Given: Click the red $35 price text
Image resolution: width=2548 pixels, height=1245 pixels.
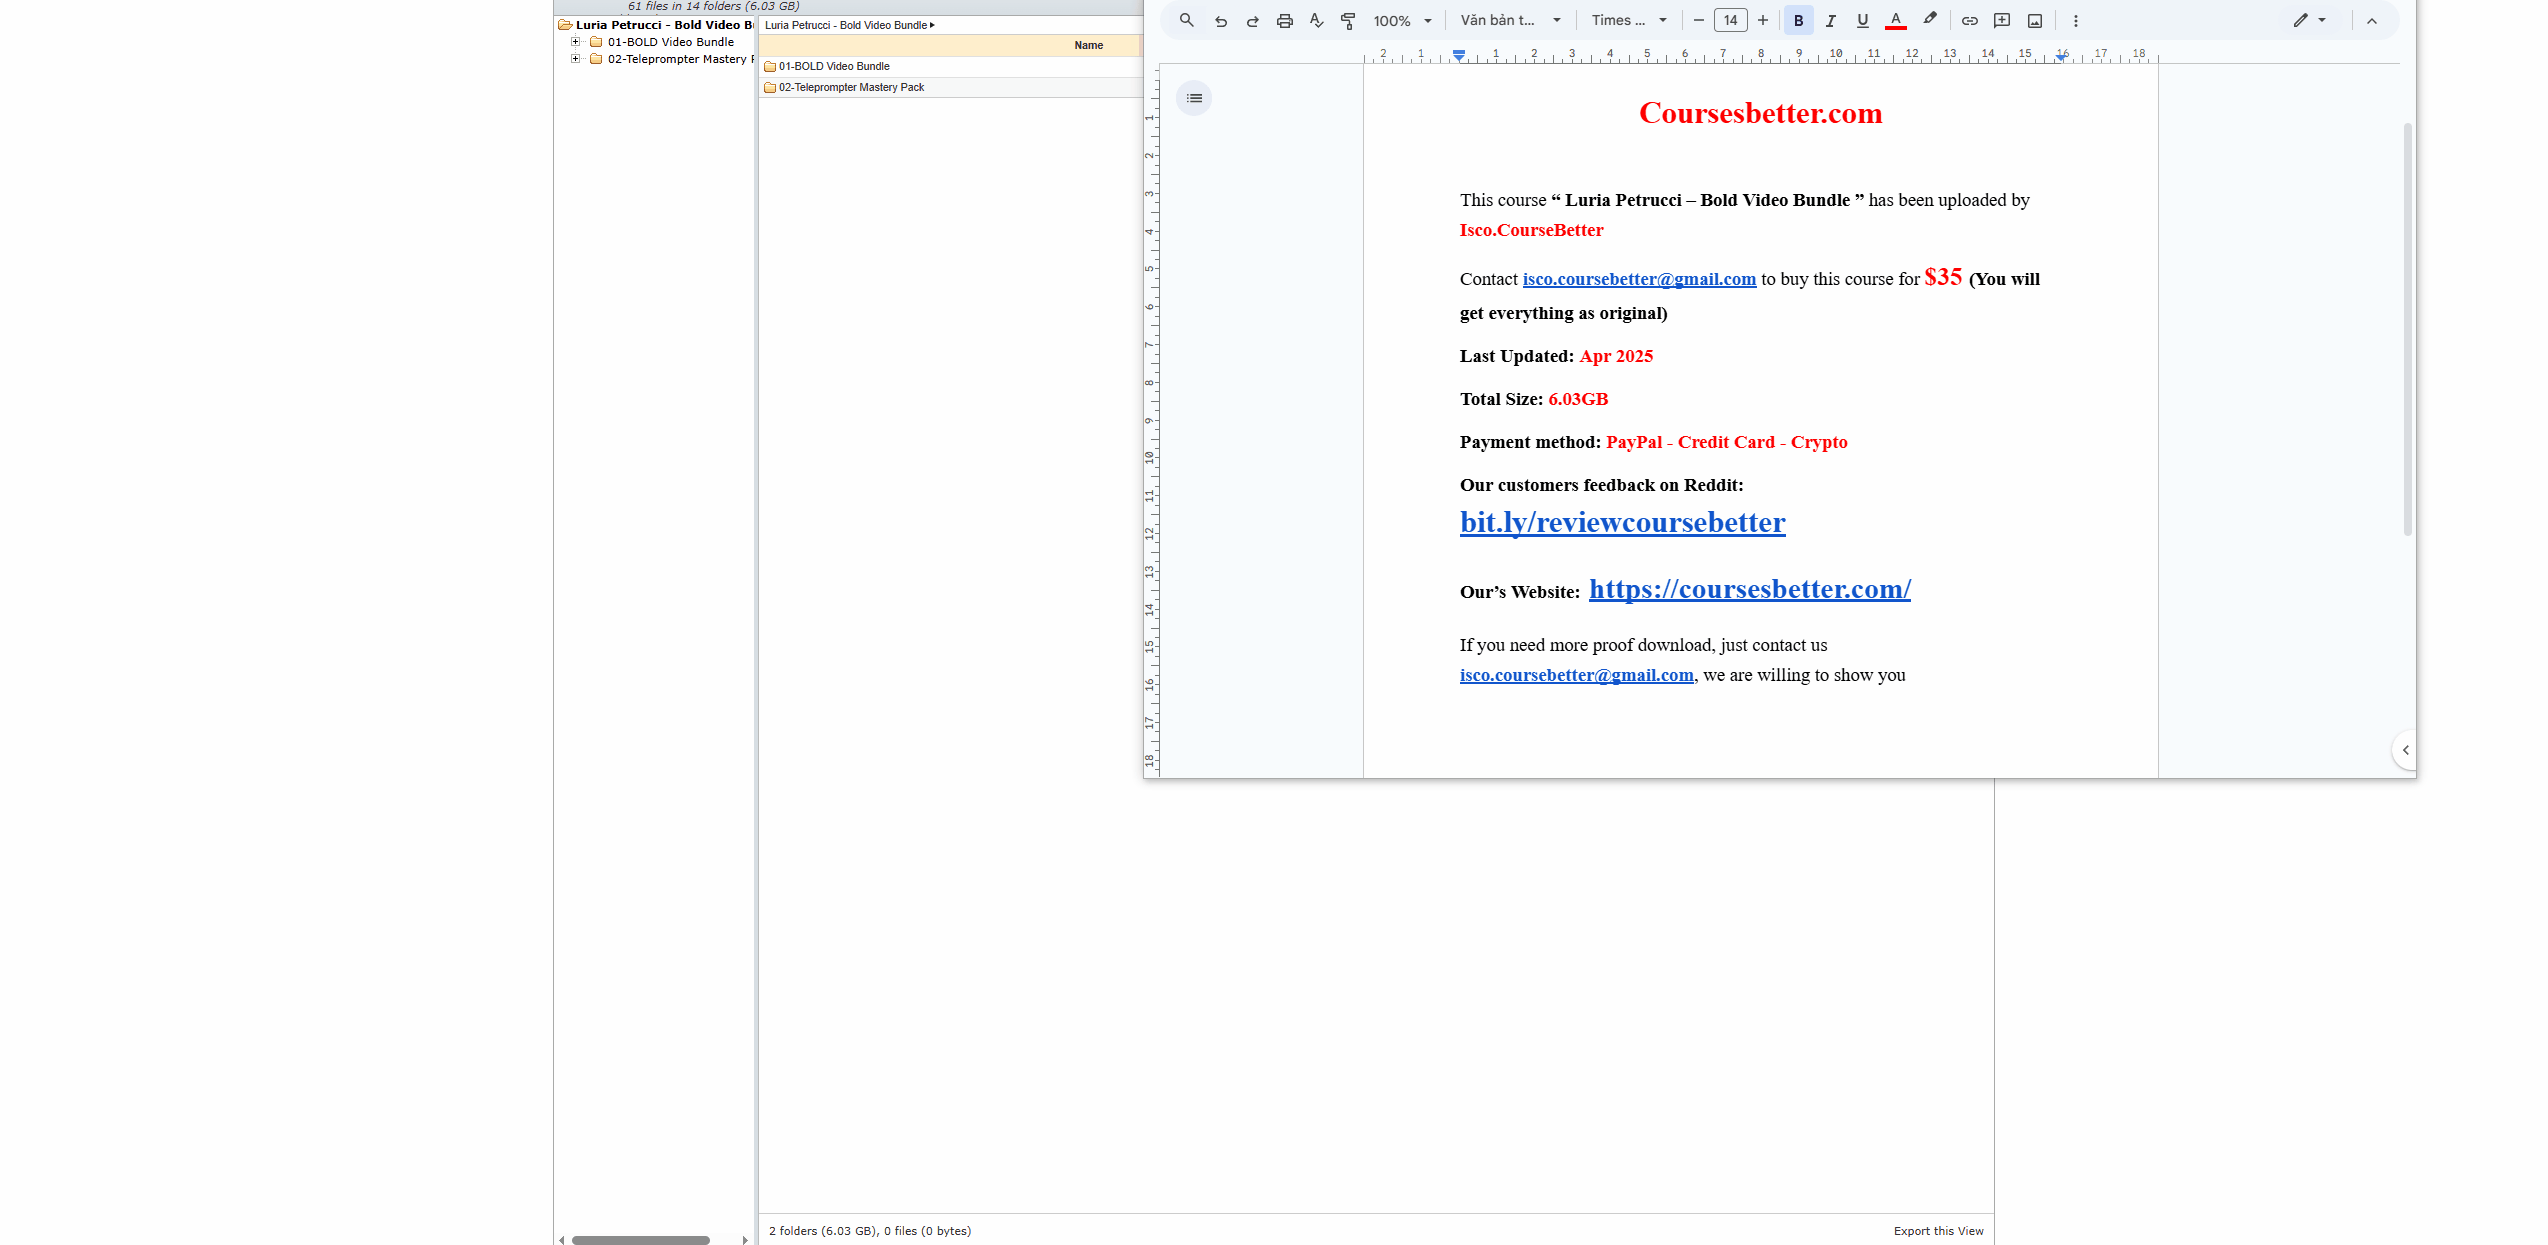Looking at the screenshot, I should pos(1943,277).
